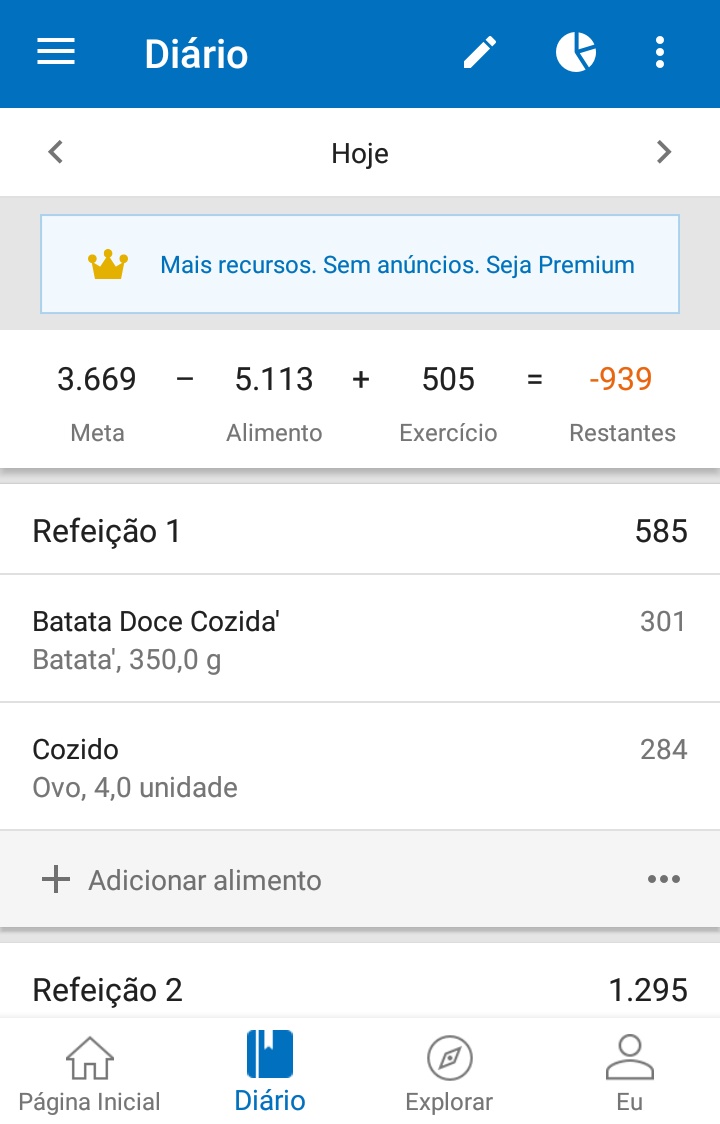Viewport: 720px width, 1124px height.
Task: Select the Diário bottom tab
Action: (x=270, y=1072)
